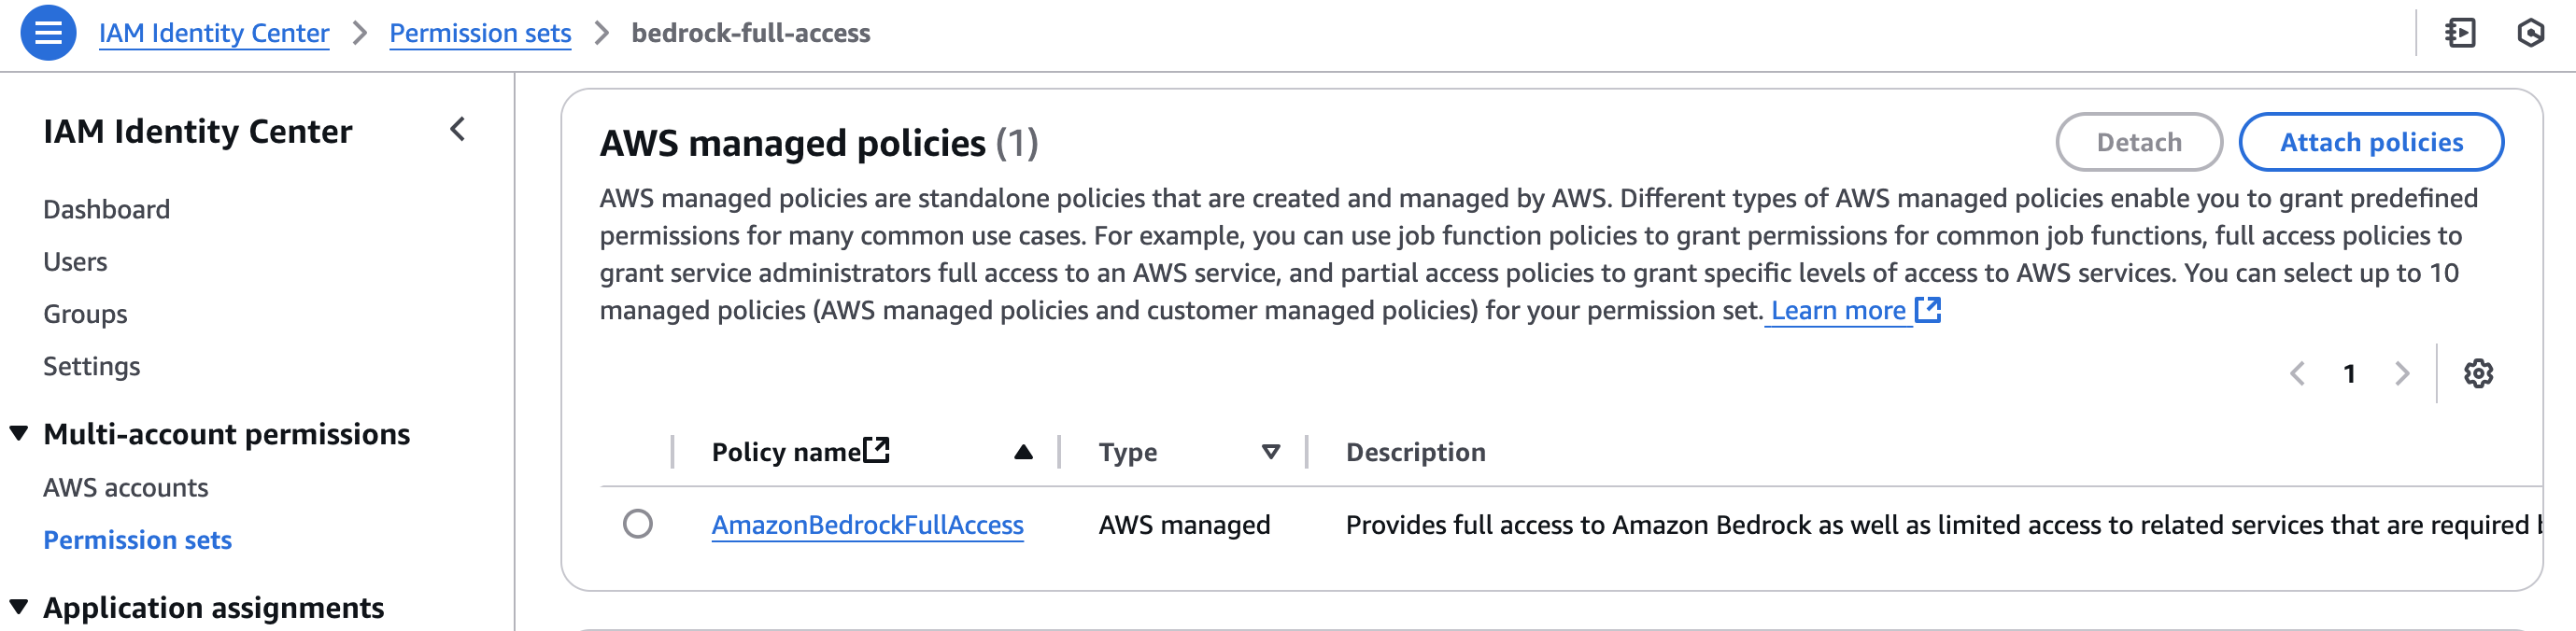
Task: Go to next page of policies
Action: [x=2402, y=373]
